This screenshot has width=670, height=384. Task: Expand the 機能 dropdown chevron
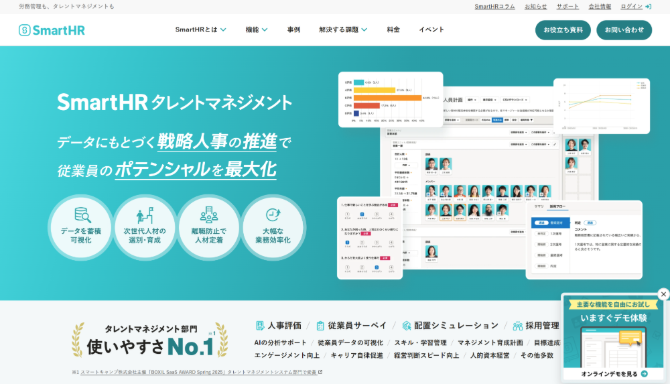(x=264, y=29)
